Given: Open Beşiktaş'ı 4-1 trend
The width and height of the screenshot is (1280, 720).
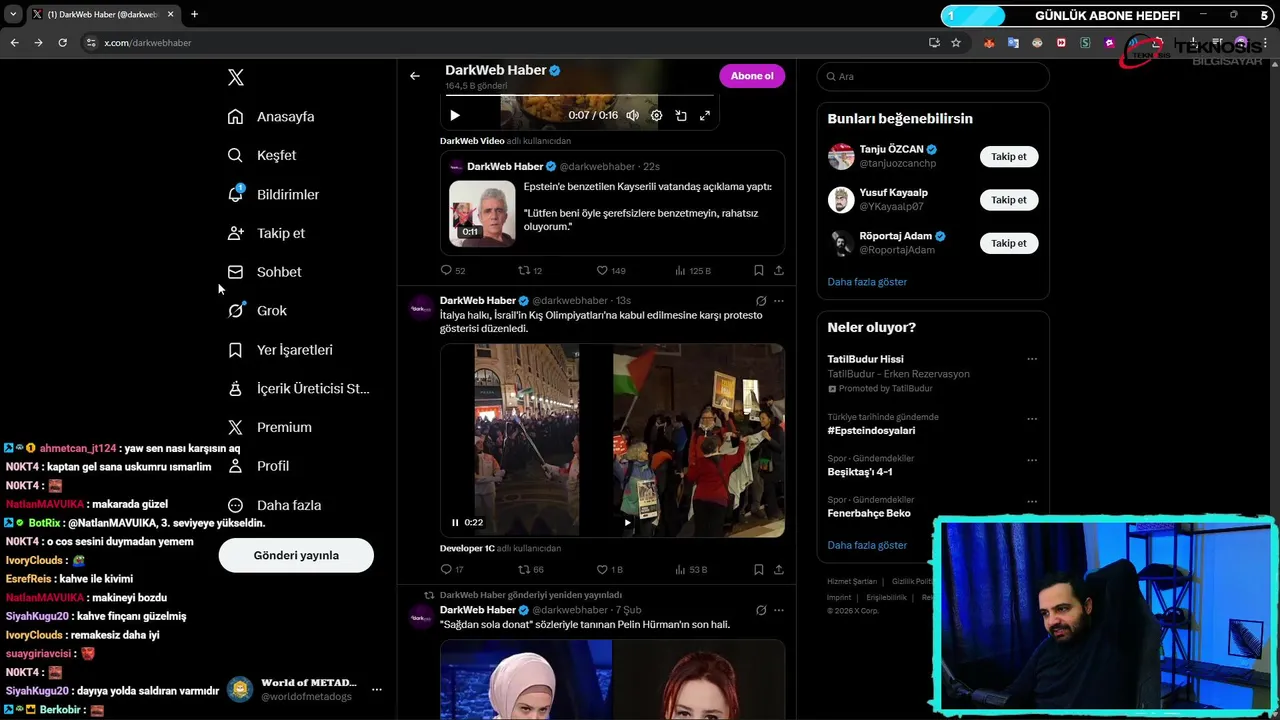Looking at the screenshot, I should tap(860, 472).
